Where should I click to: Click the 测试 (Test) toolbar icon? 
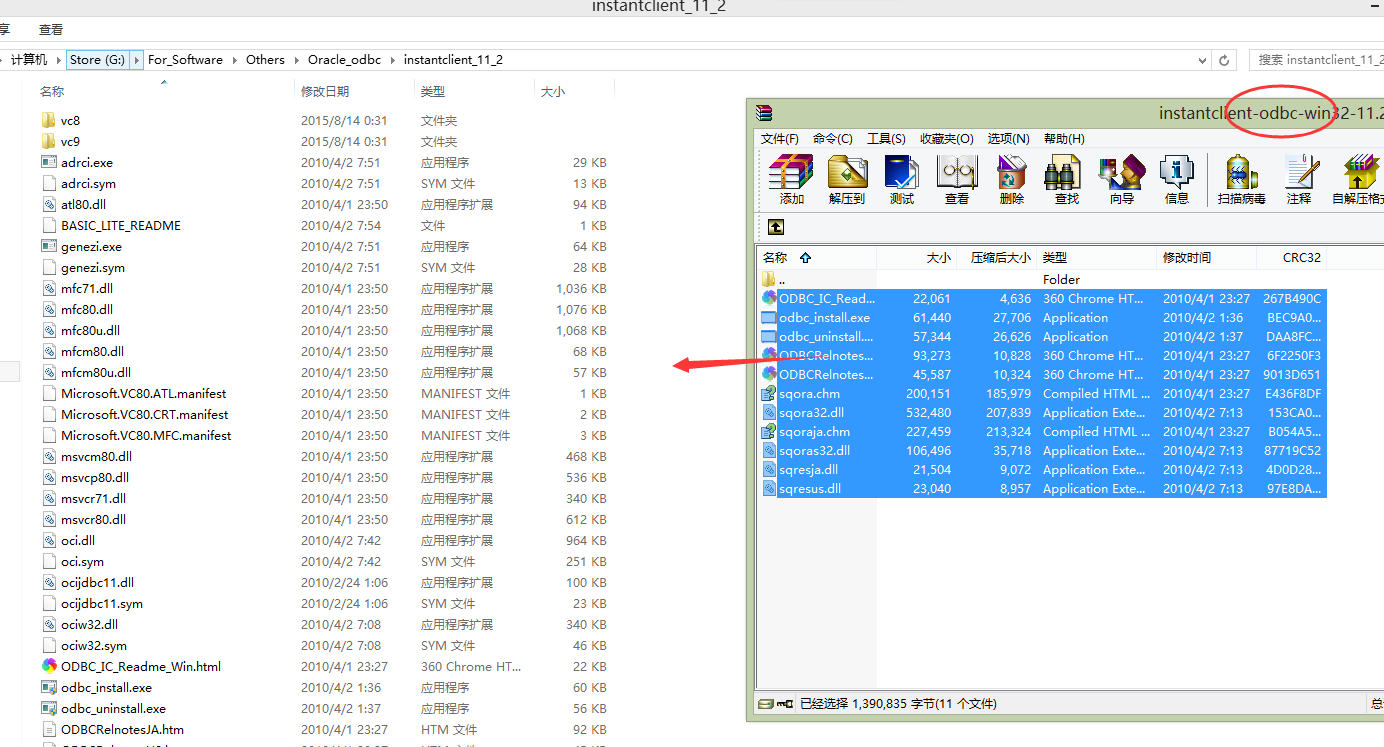tap(901, 172)
